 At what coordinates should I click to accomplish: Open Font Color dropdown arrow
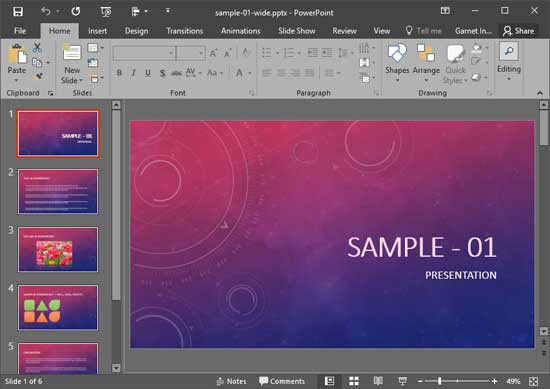(x=250, y=73)
